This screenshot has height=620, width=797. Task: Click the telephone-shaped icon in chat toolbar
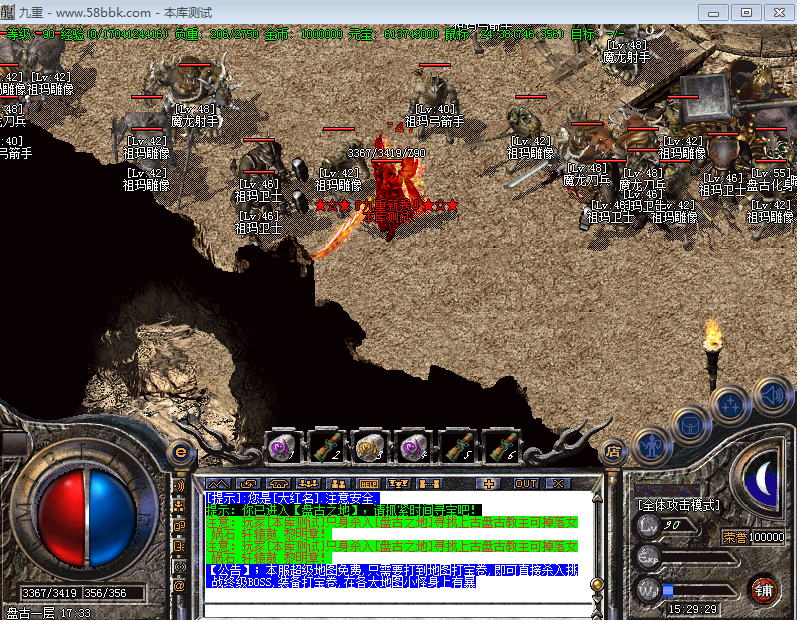(279, 483)
